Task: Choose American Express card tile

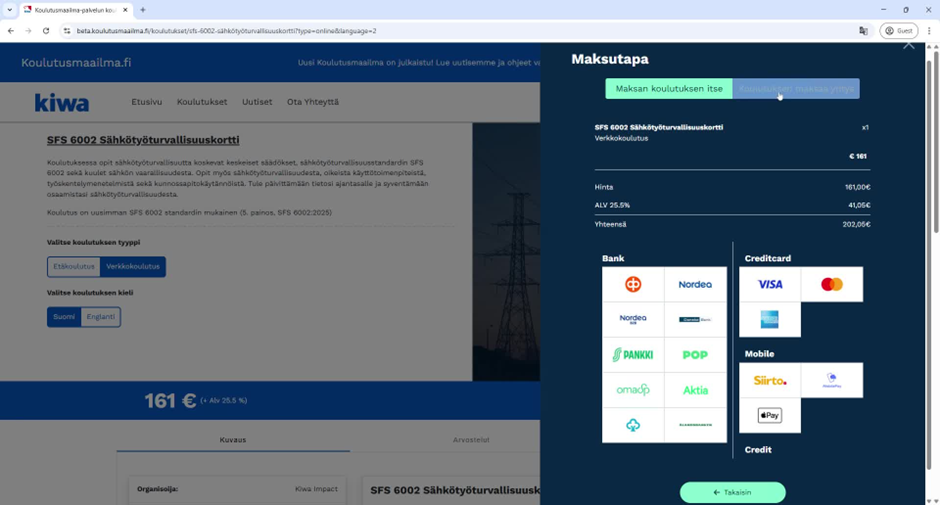Action: tap(770, 319)
